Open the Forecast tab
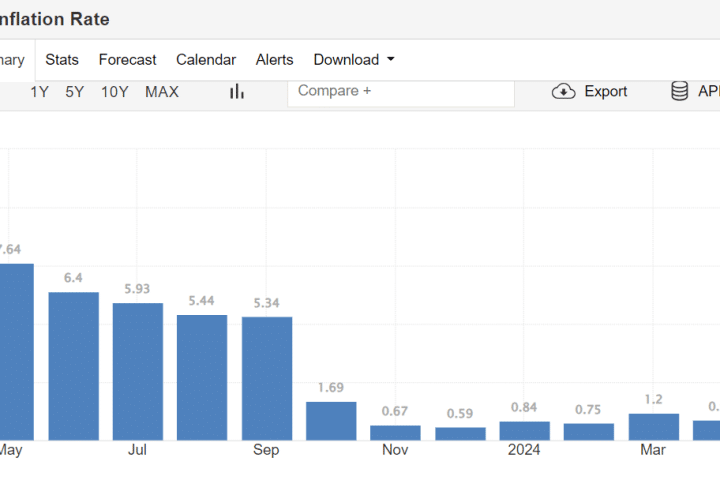 (x=127, y=60)
